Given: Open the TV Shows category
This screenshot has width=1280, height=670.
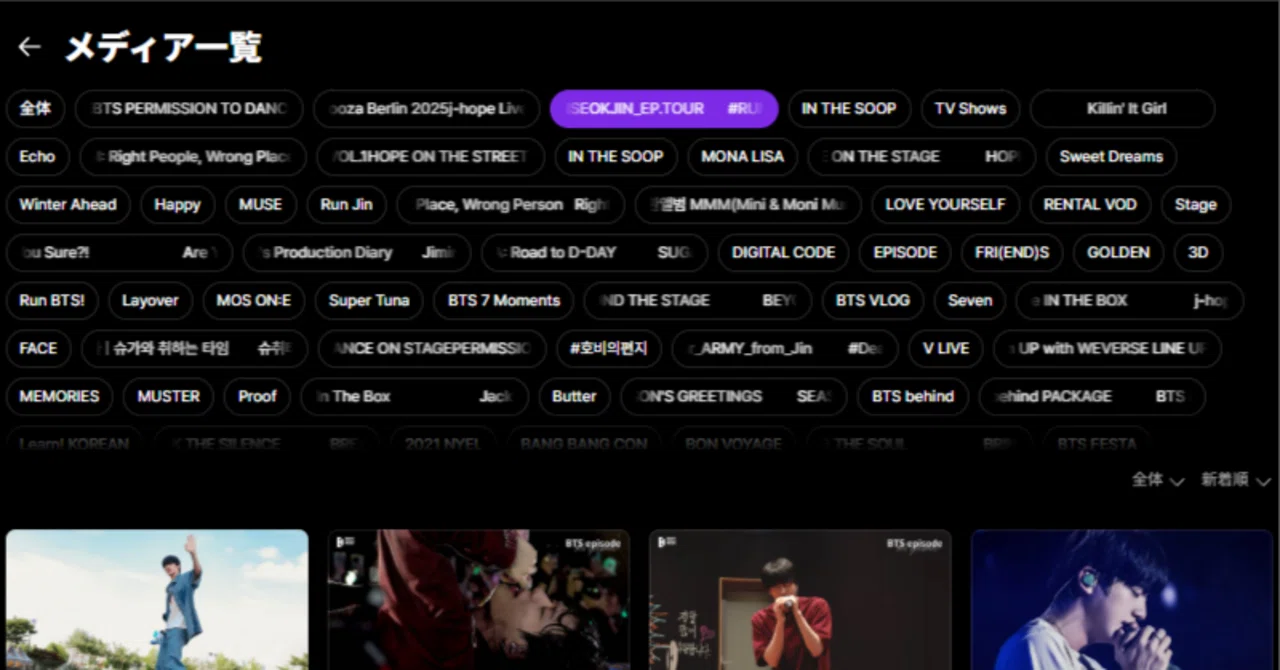Looking at the screenshot, I should [970, 108].
